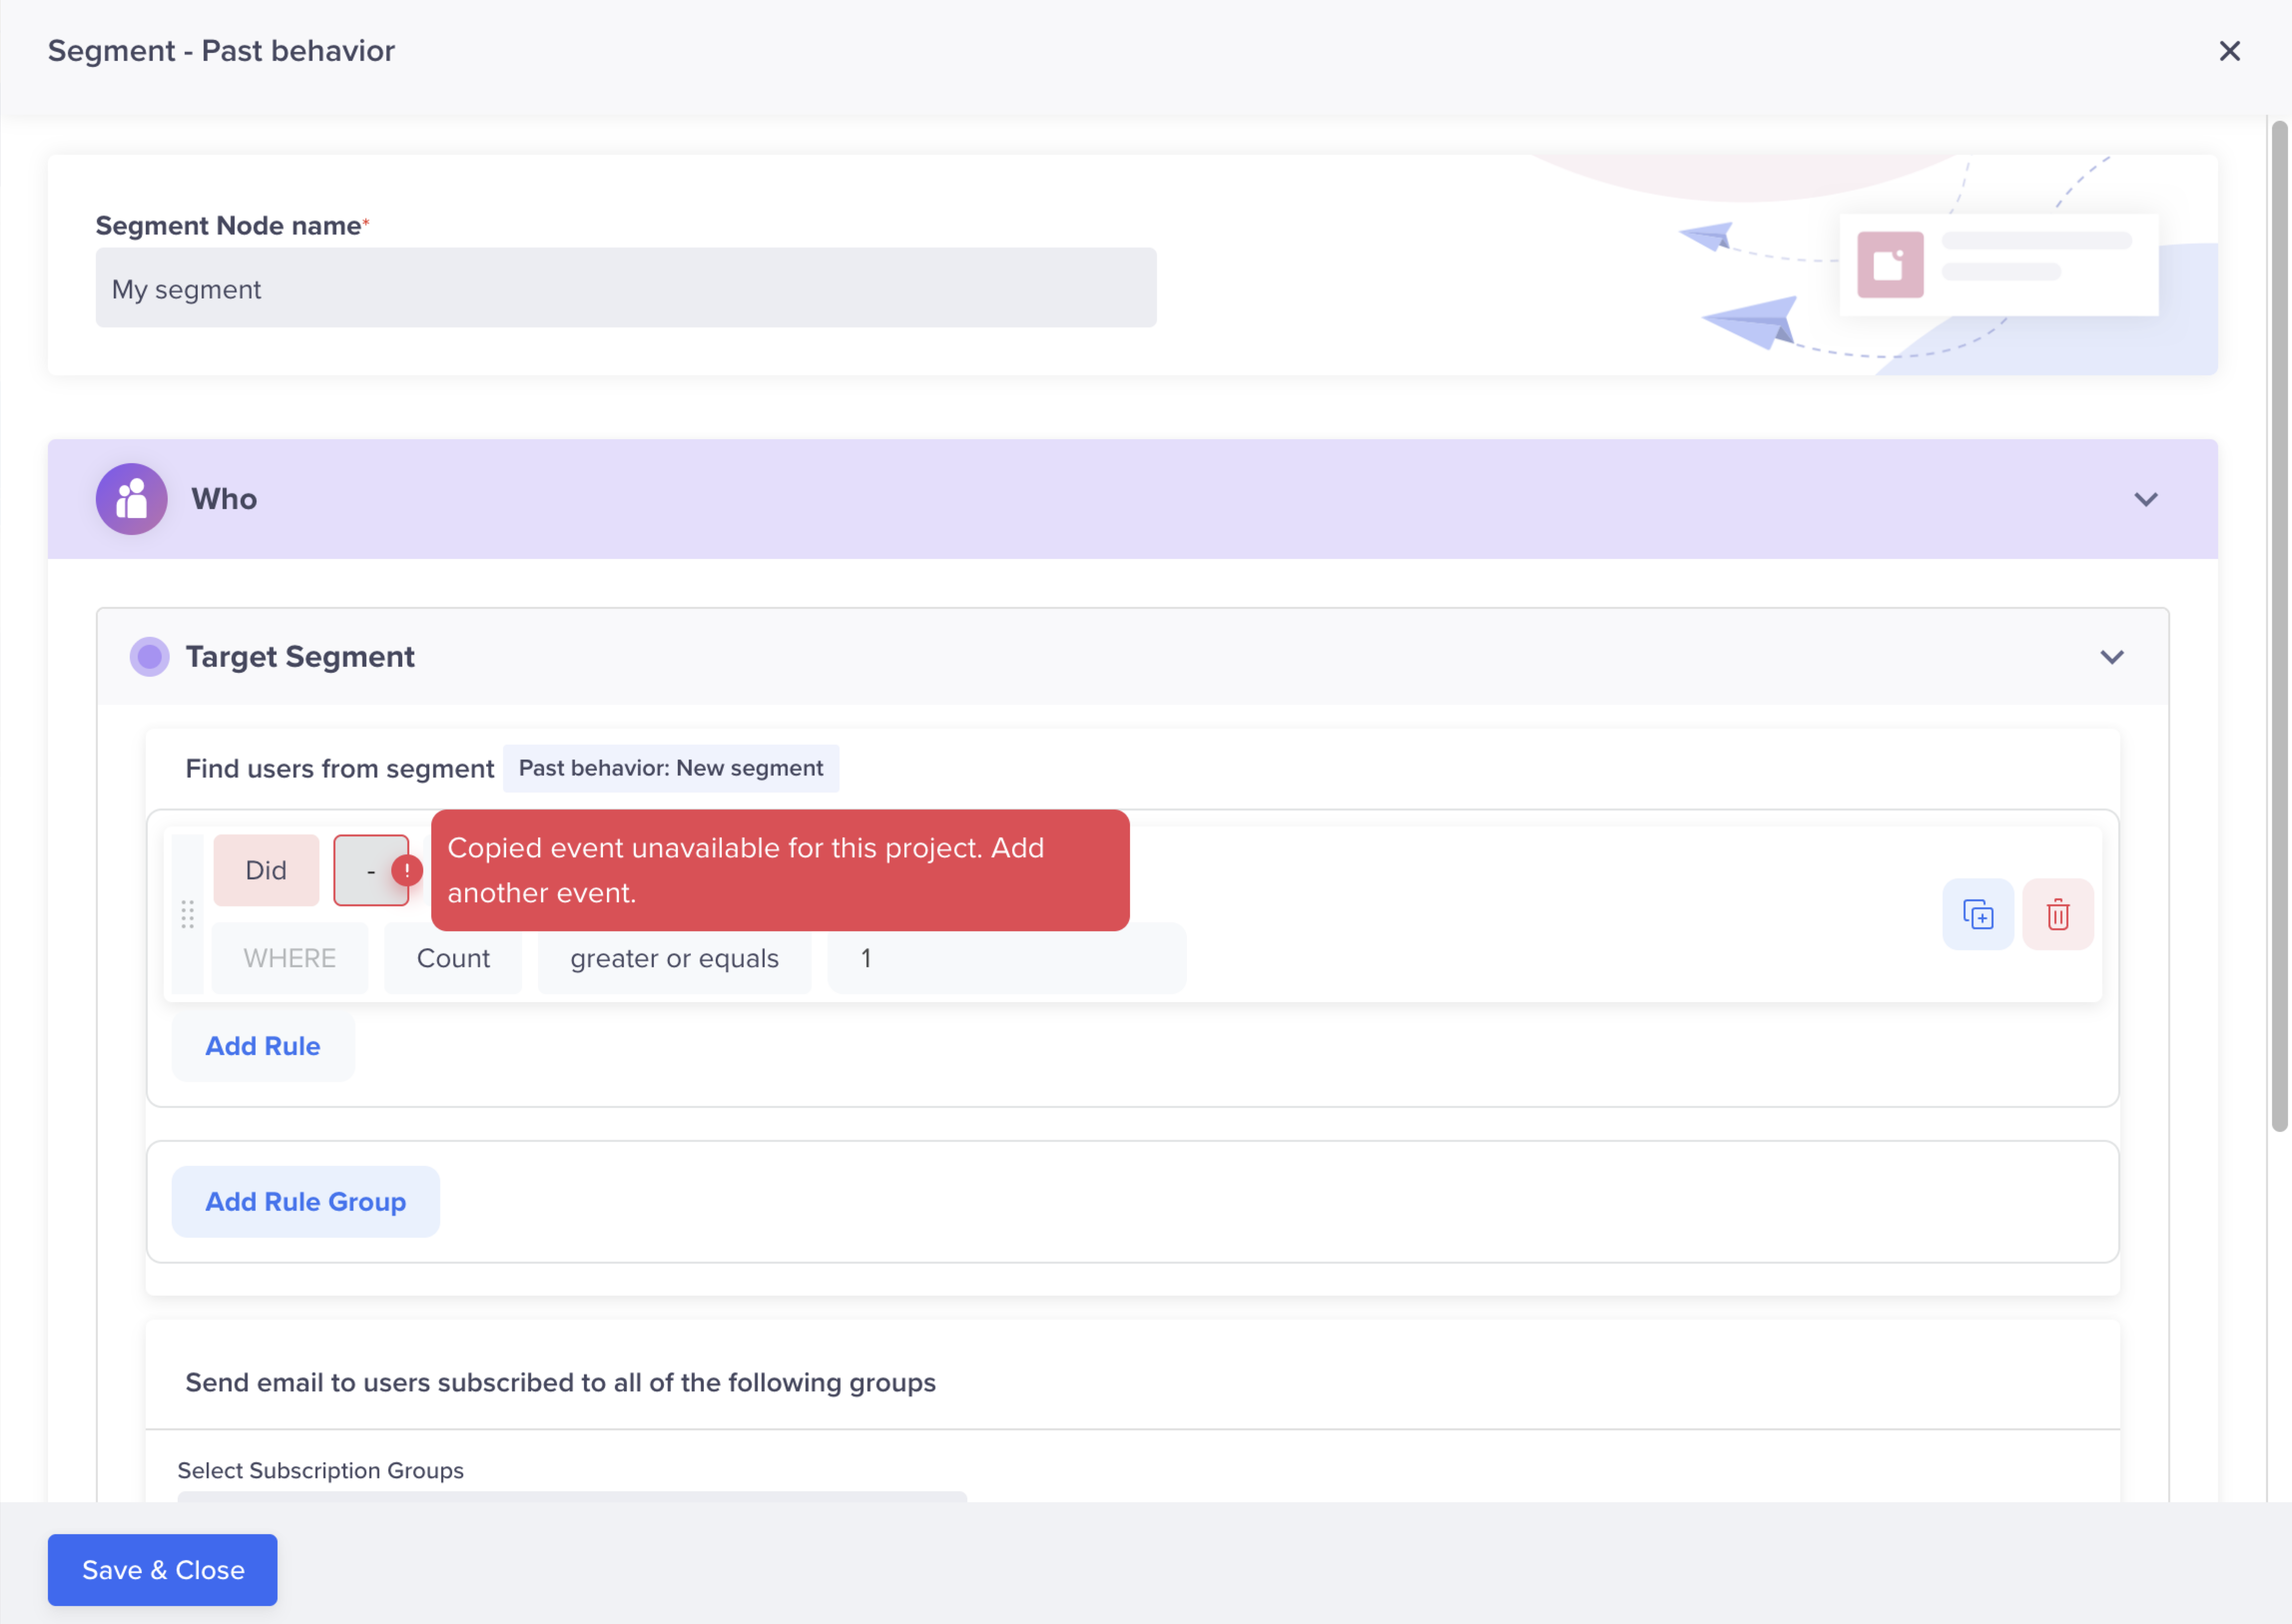Screen dimensions: 2292x1624
Task: Toggle the Did condition button
Action: pos(266,870)
